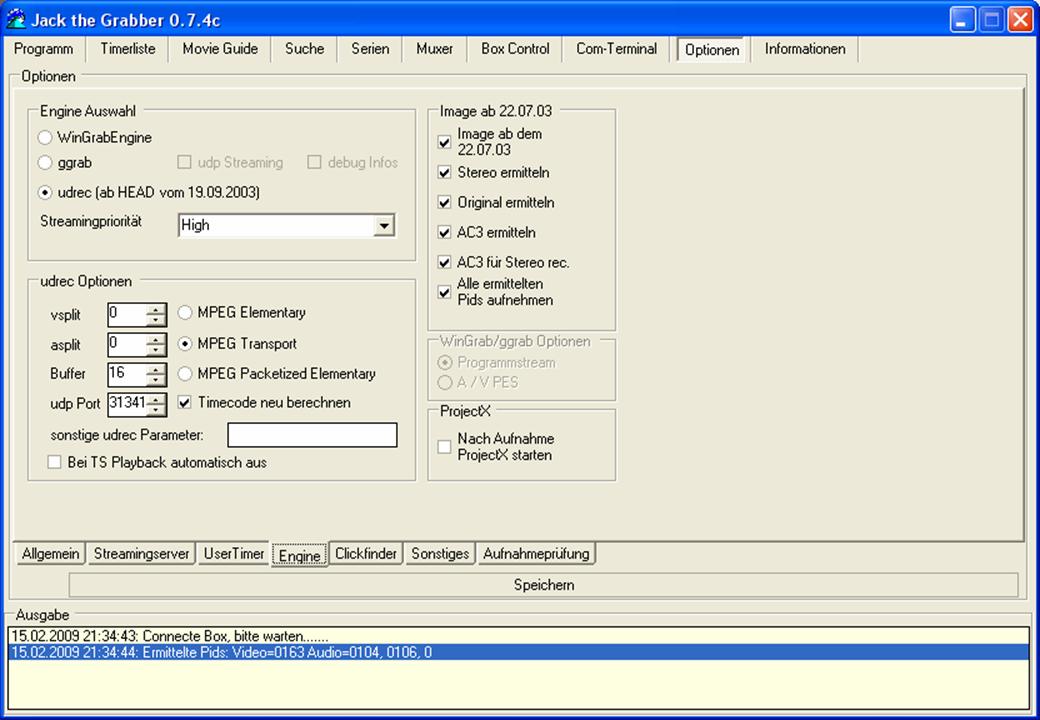Viewport: 1040px width, 720px height.
Task: Select the WinGrabEngine radio button
Action: pos(44,138)
